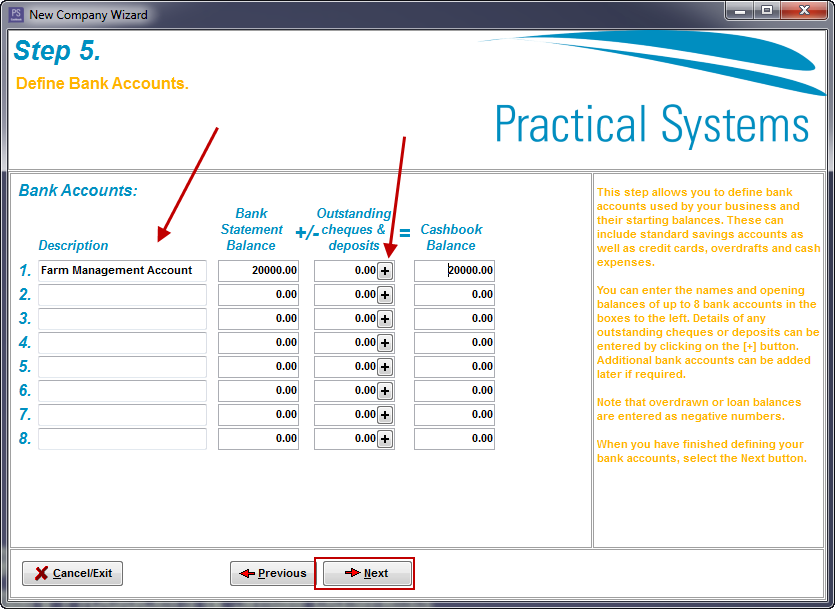Click row 5 outstanding cheques amount field
The height and width of the screenshot is (609, 835).
pyautogui.click(x=346, y=367)
